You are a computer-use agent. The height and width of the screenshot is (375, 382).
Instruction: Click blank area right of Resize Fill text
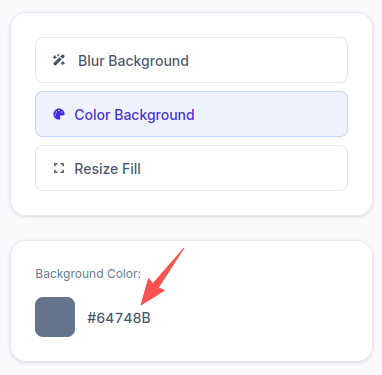(243, 168)
